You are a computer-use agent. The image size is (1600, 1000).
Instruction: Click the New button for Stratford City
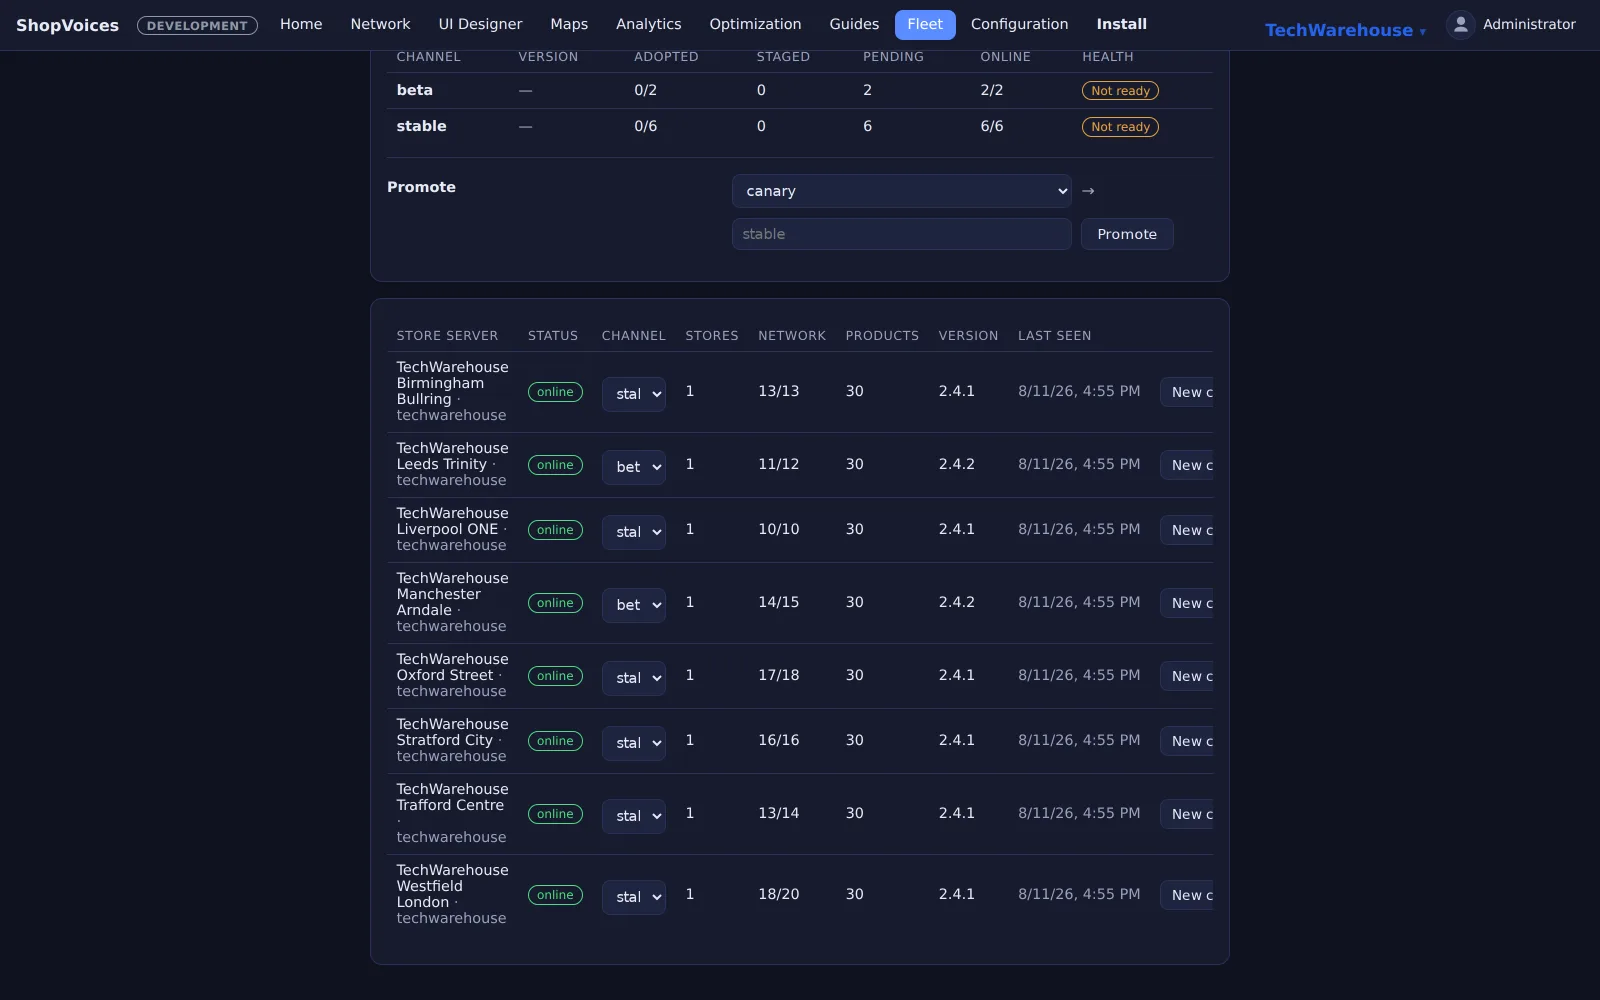[x=1187, y=742]
